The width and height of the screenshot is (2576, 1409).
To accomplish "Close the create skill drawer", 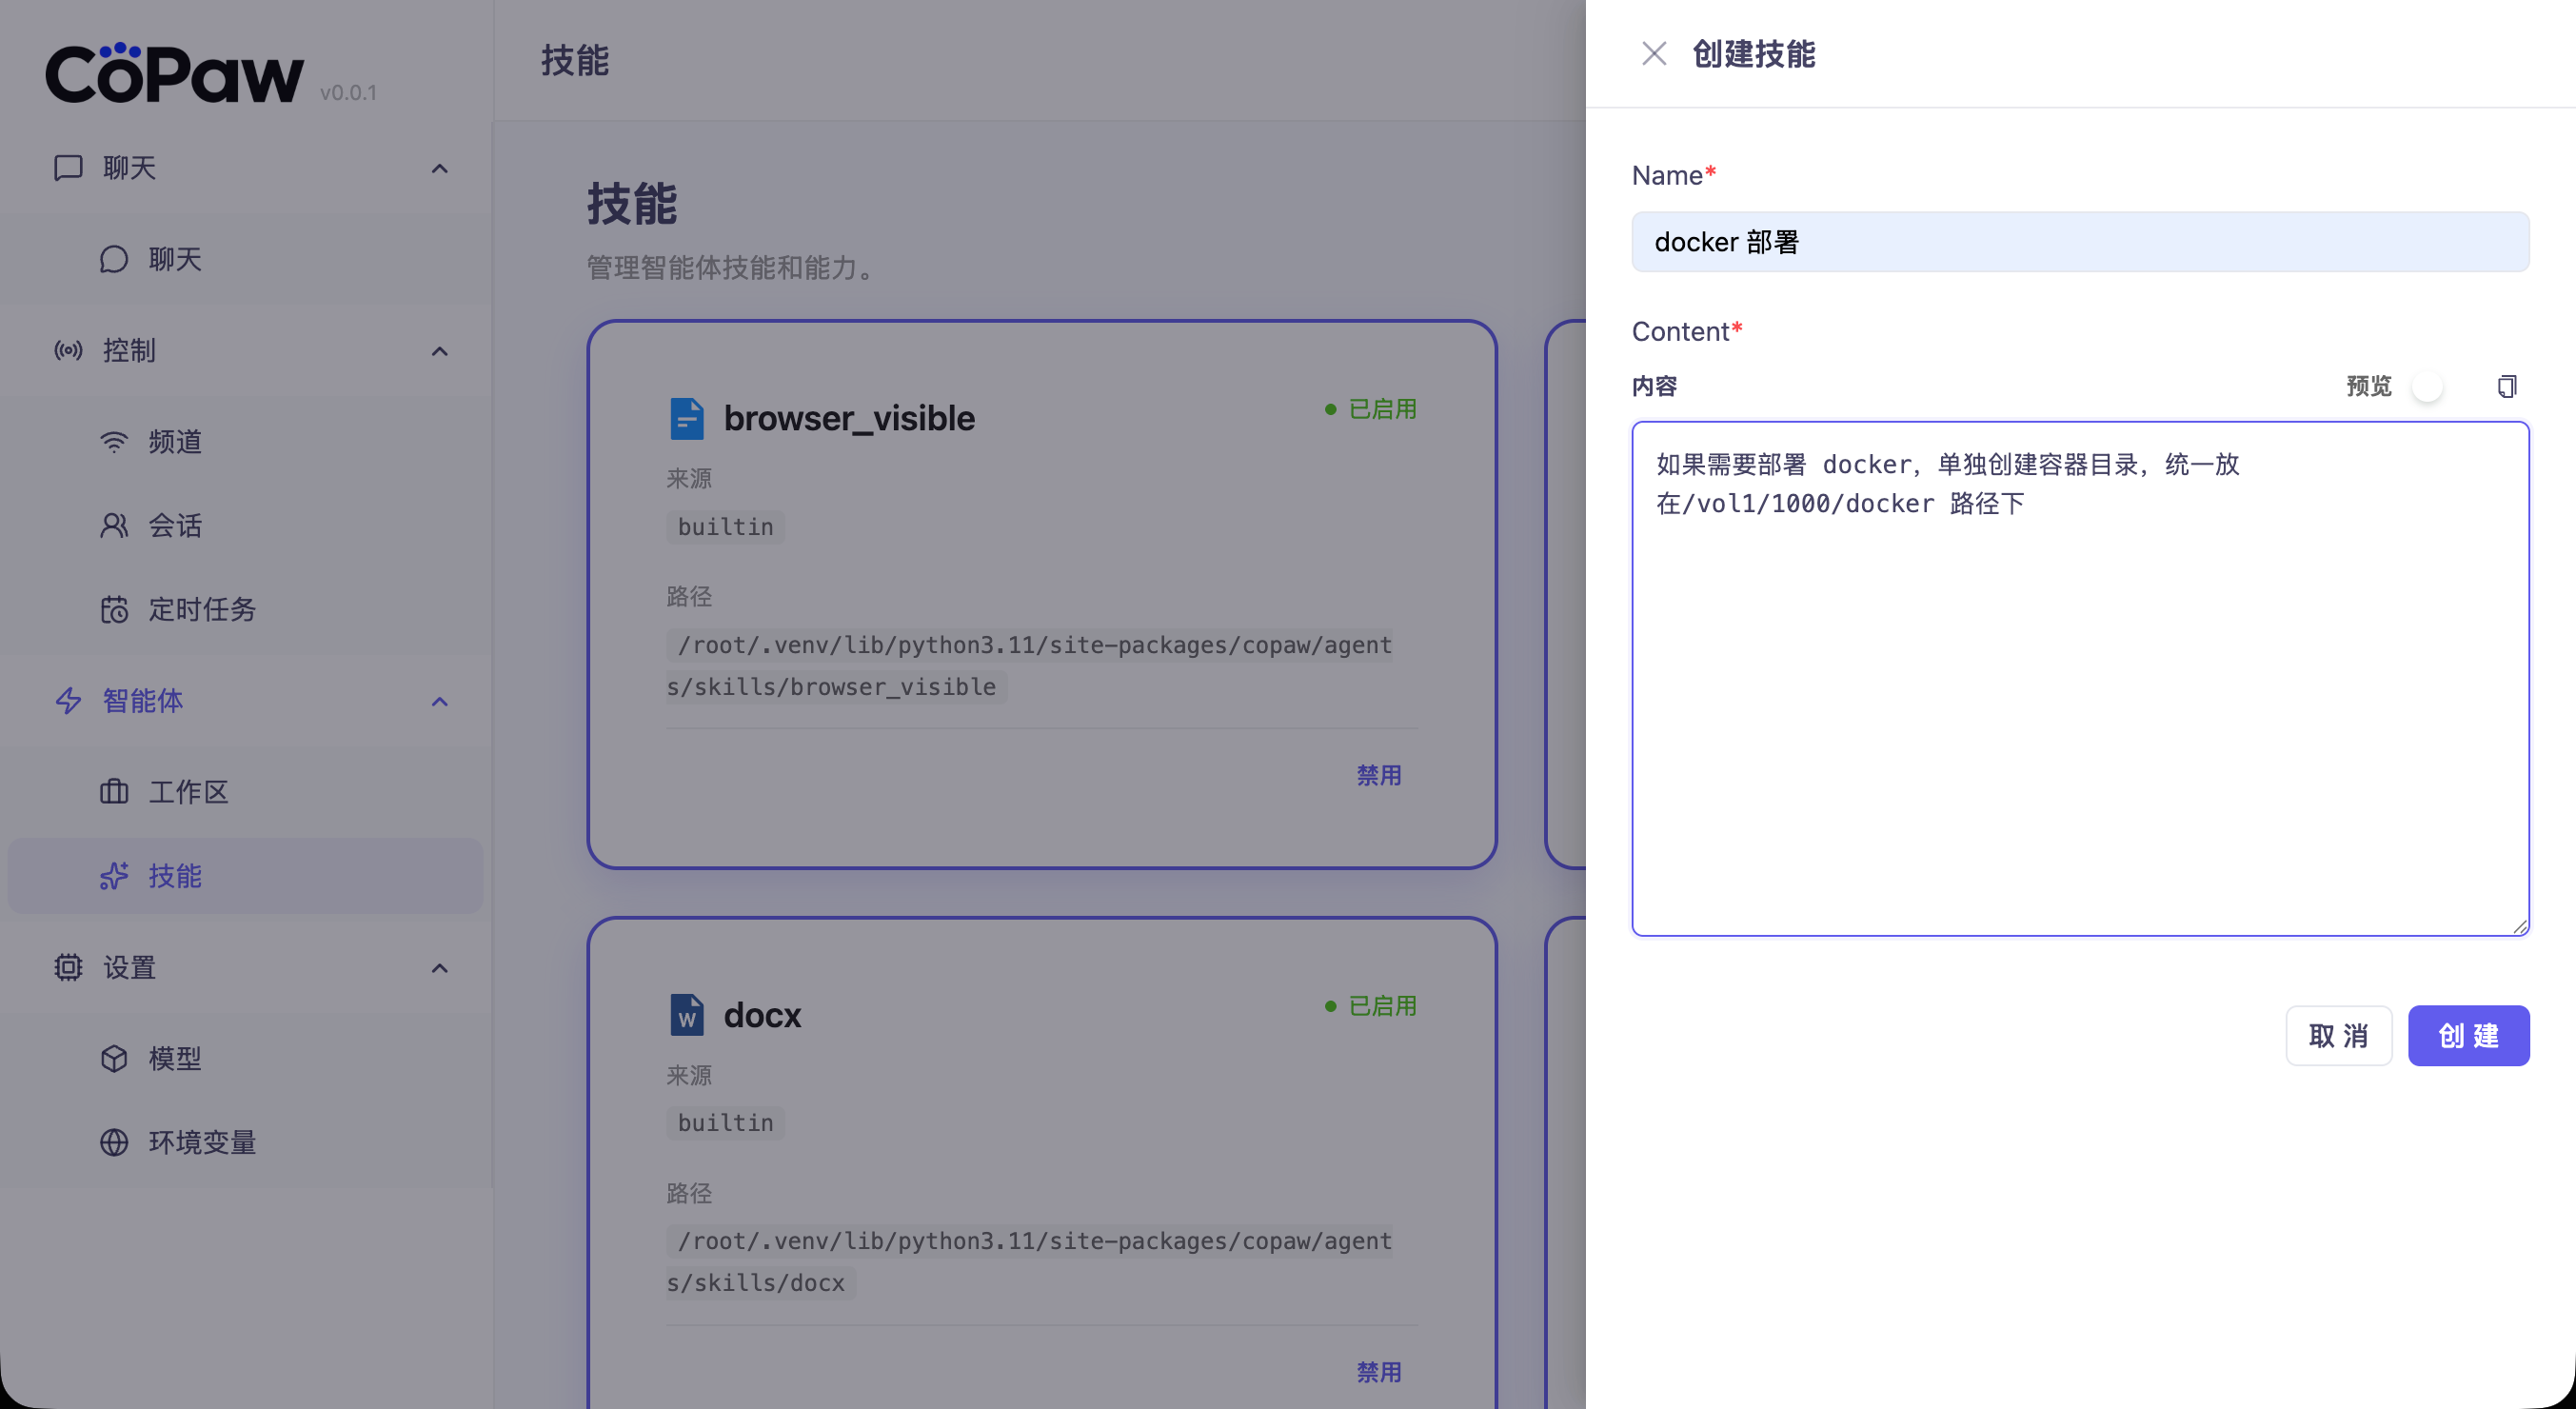I will click(1654, 54).
